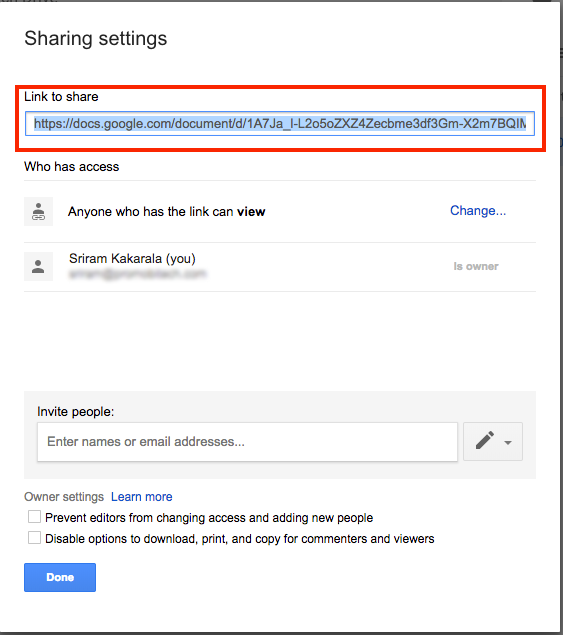
Task: Click the owner profile silhouette icon
Action: click(38, 266)
